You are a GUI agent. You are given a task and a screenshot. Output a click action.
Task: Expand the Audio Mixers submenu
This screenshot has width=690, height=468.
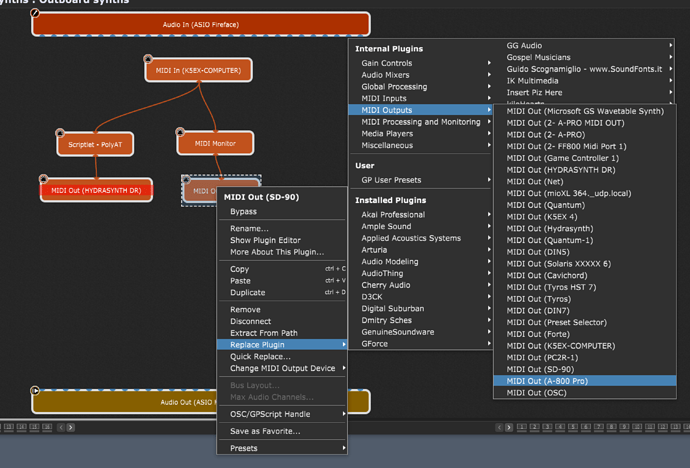[x=420, y=75]
